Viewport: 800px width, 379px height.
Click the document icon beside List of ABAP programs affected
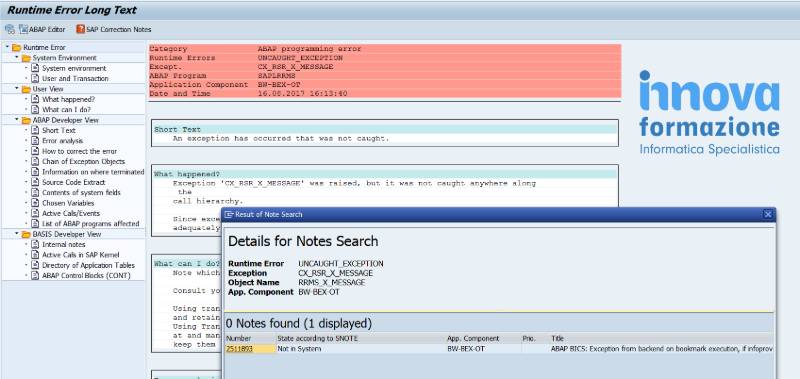click(x=35, y=223)
